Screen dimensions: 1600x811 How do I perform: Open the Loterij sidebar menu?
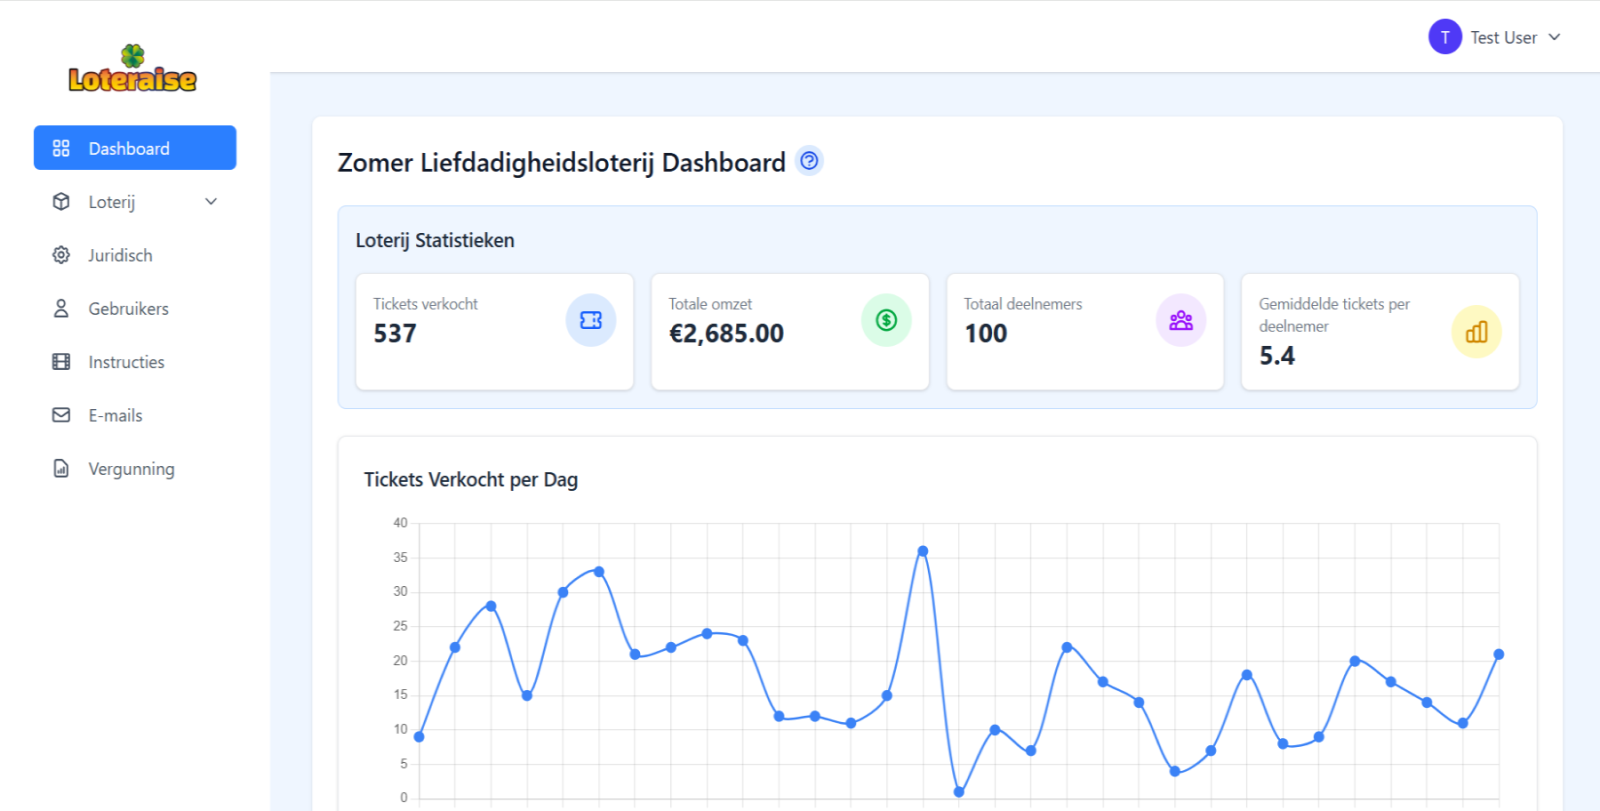coord(112,202)
